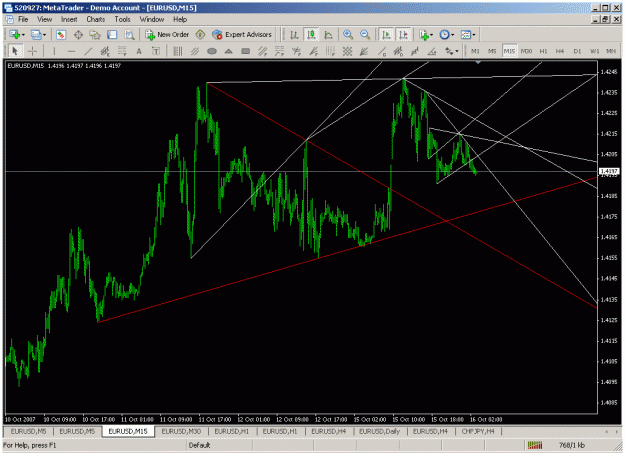This screenshot has width=625, height=453.
Task: Select the Fibonacci fan tool
Action: pos(313,51)
